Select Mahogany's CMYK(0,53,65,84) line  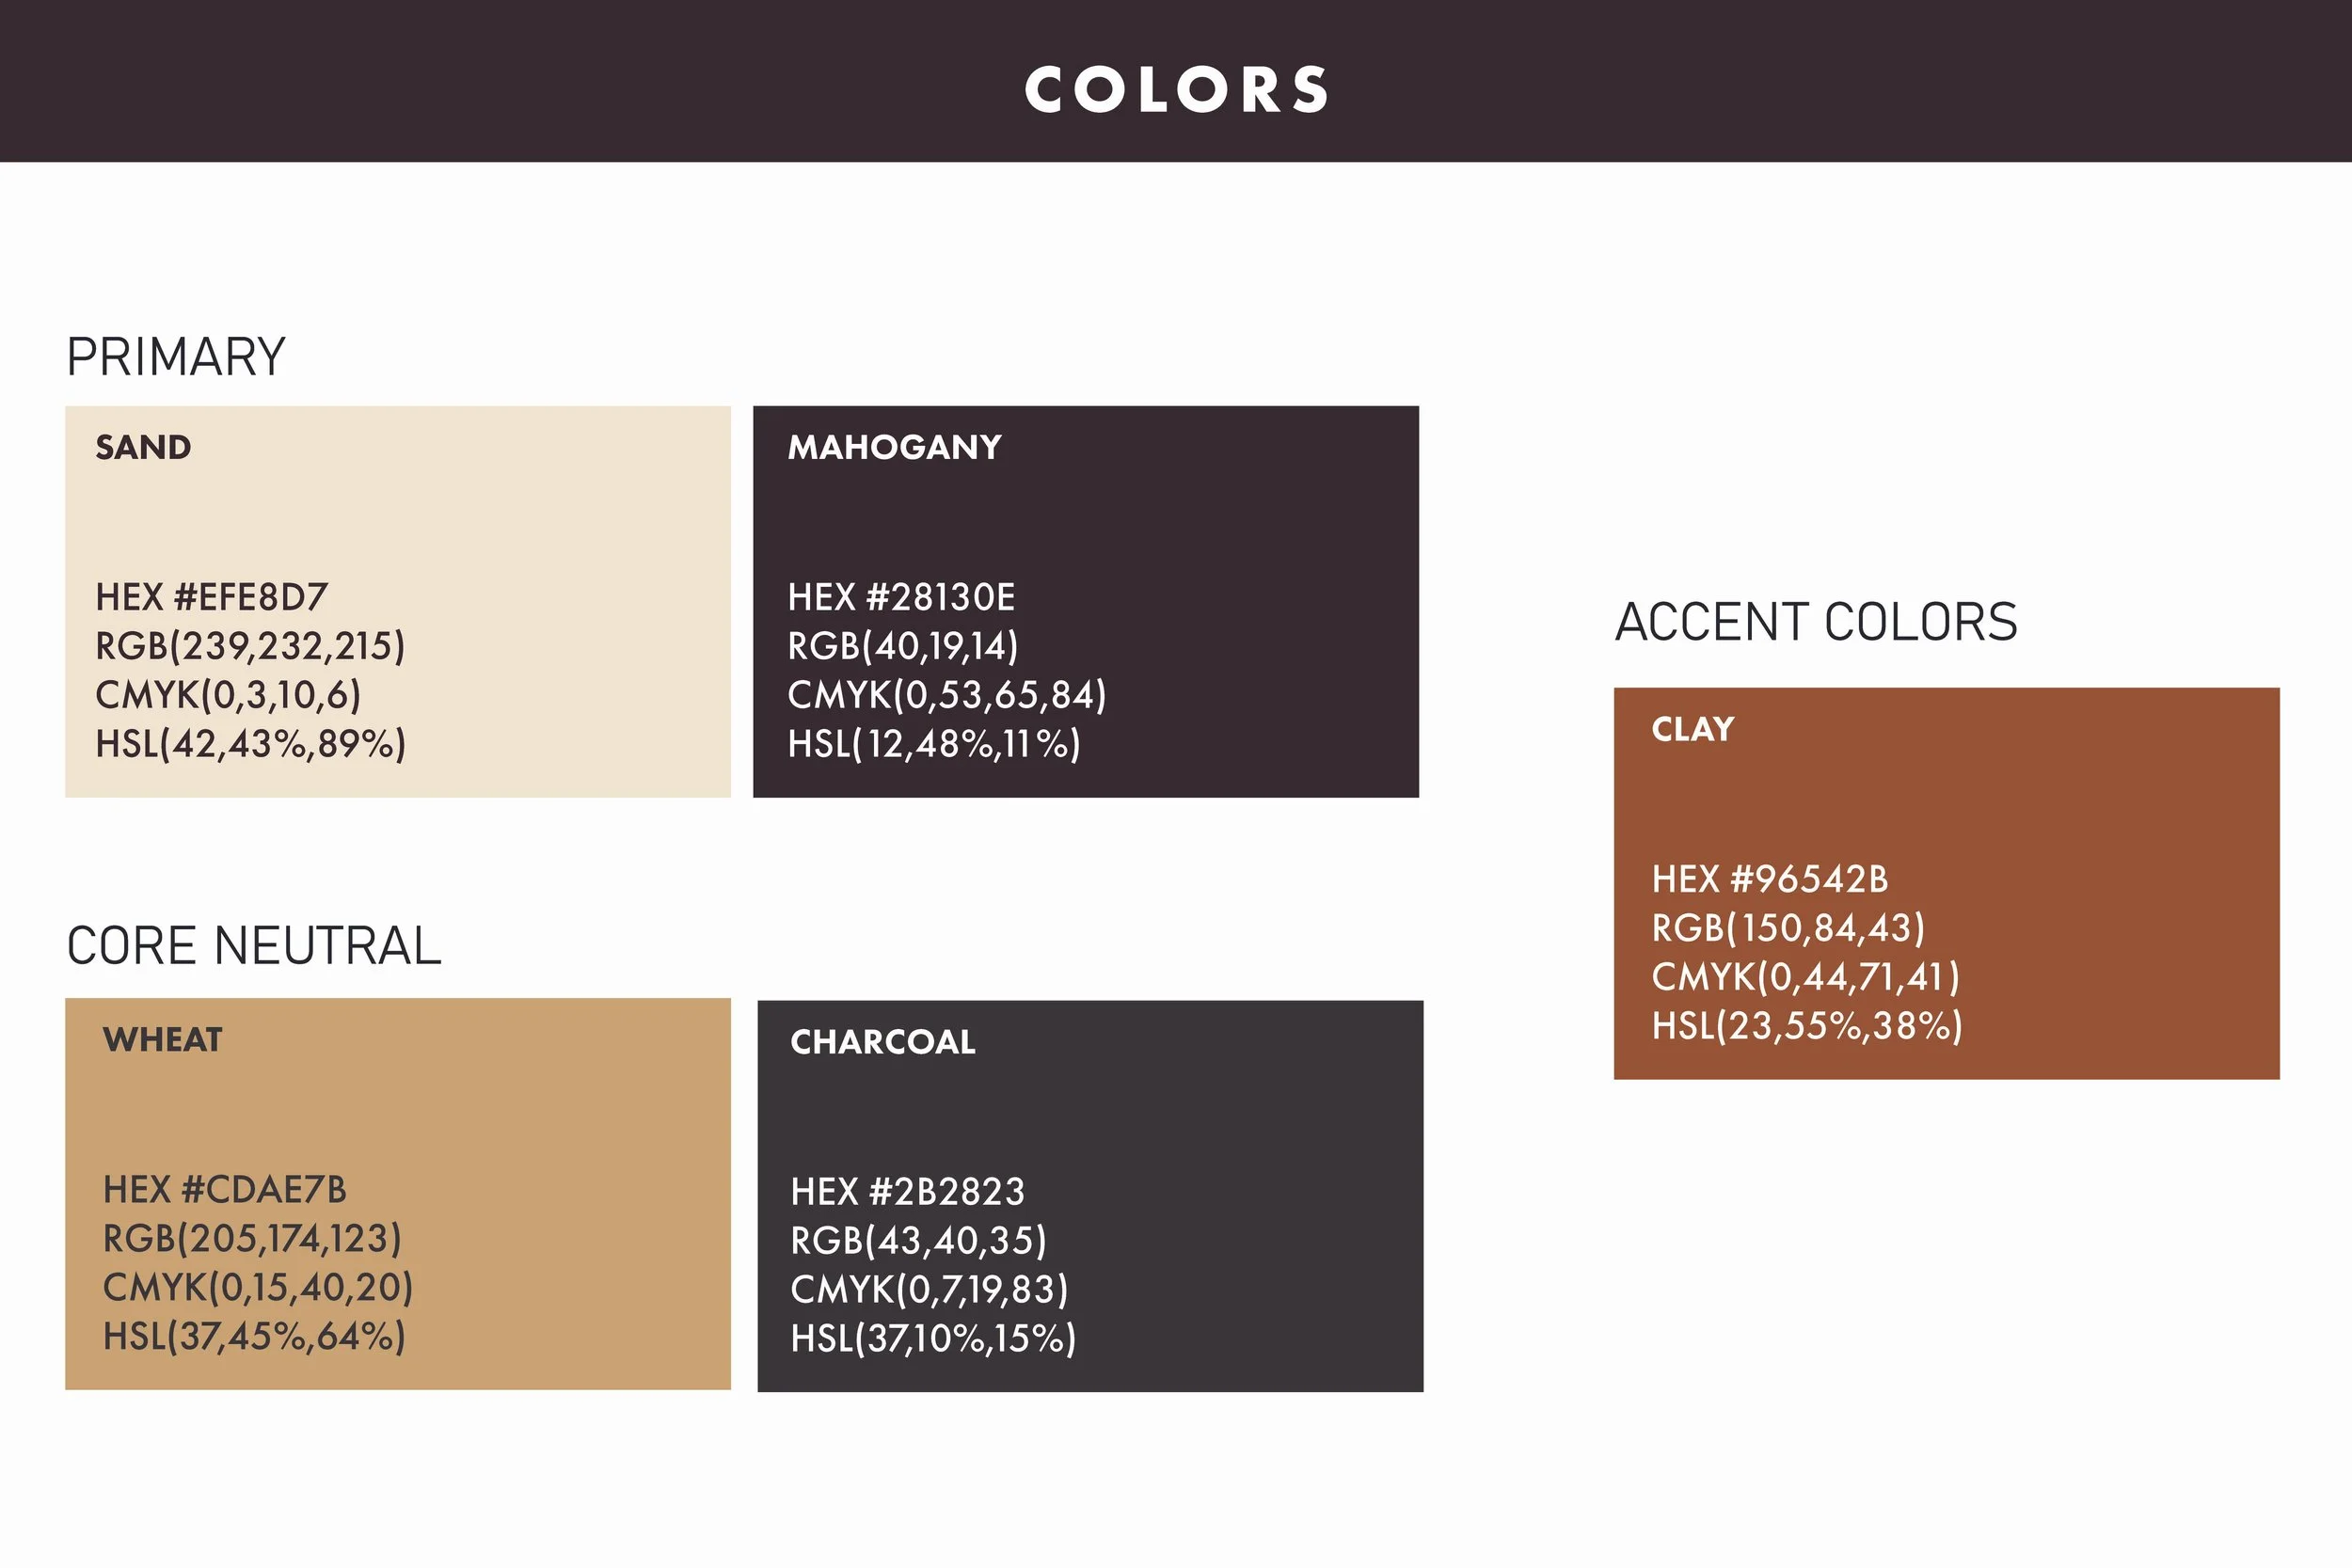tap(946, 695)
